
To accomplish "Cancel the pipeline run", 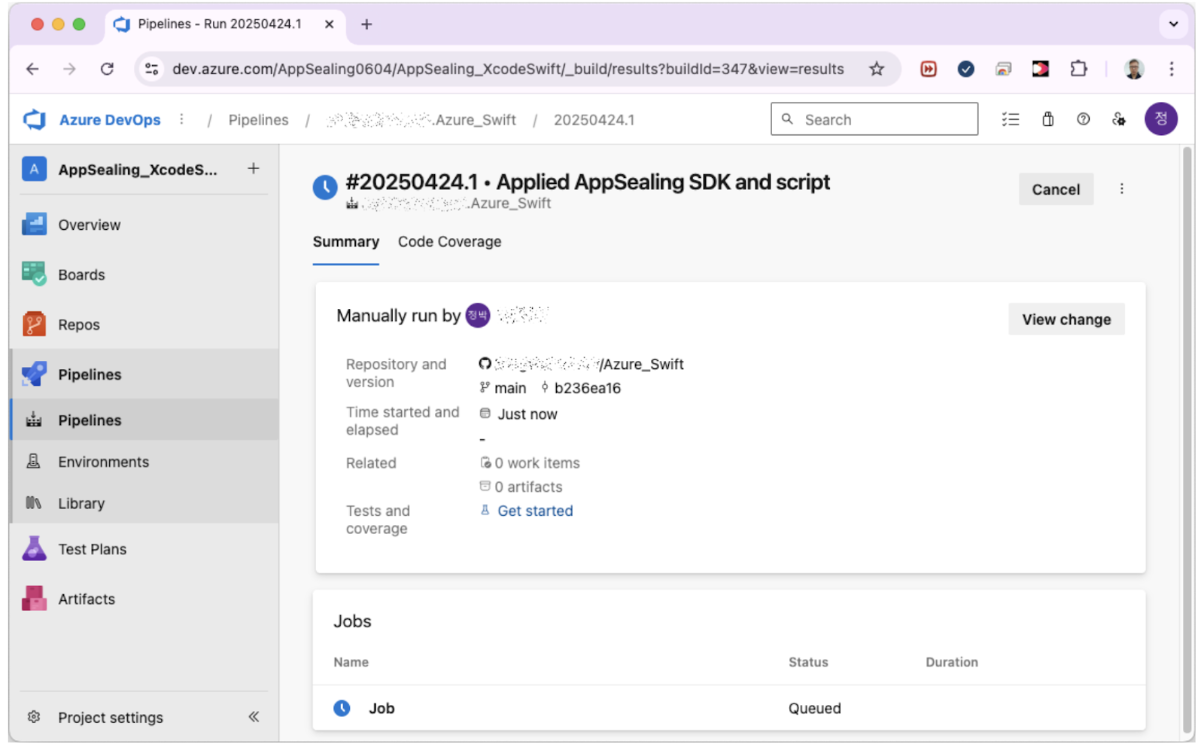I will [x=1055, y=189].
